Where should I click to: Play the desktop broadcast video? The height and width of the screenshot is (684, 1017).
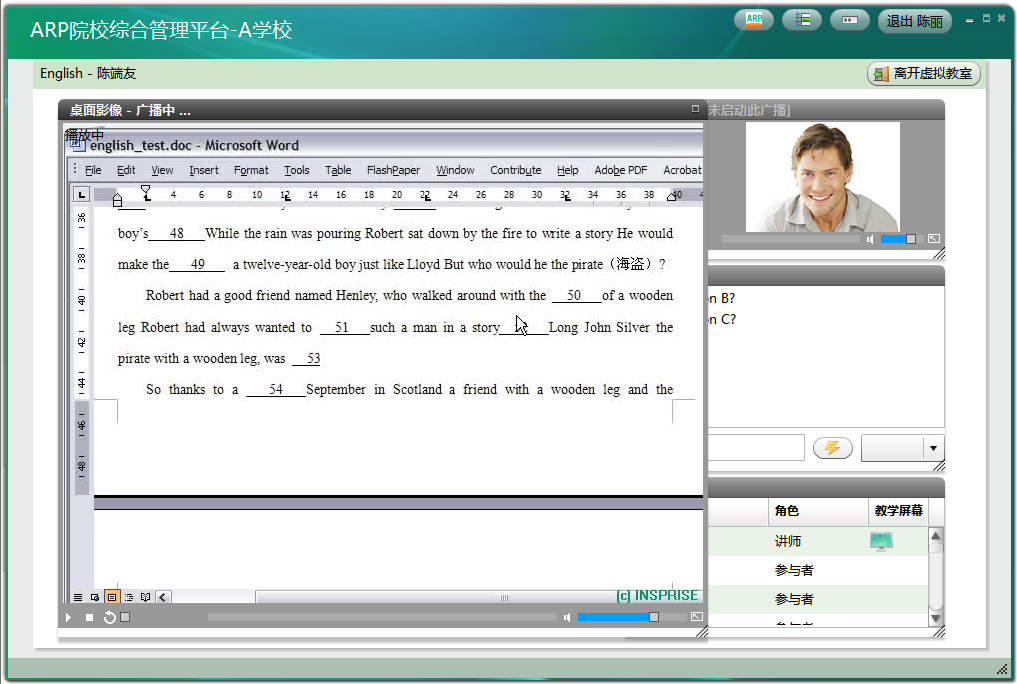pos(68,617)
